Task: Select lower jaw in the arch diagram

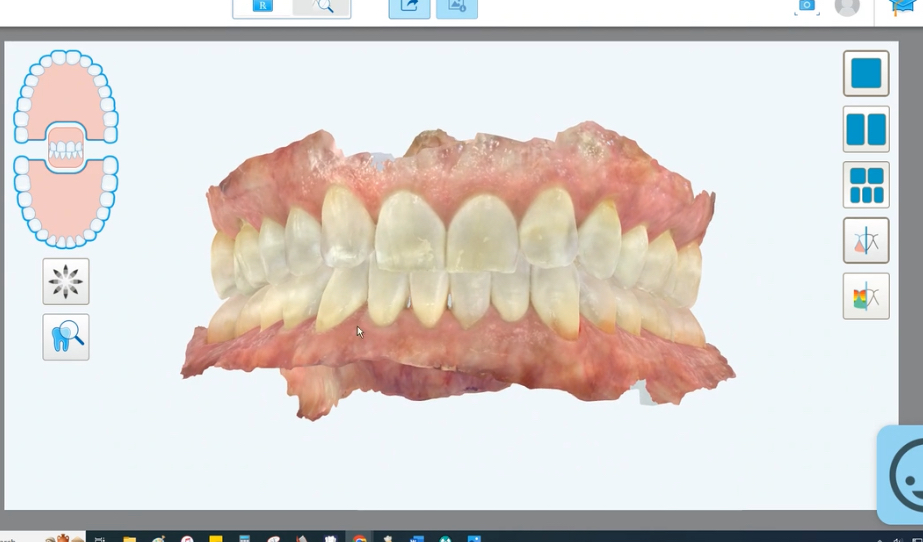Action: coord(66,210)
